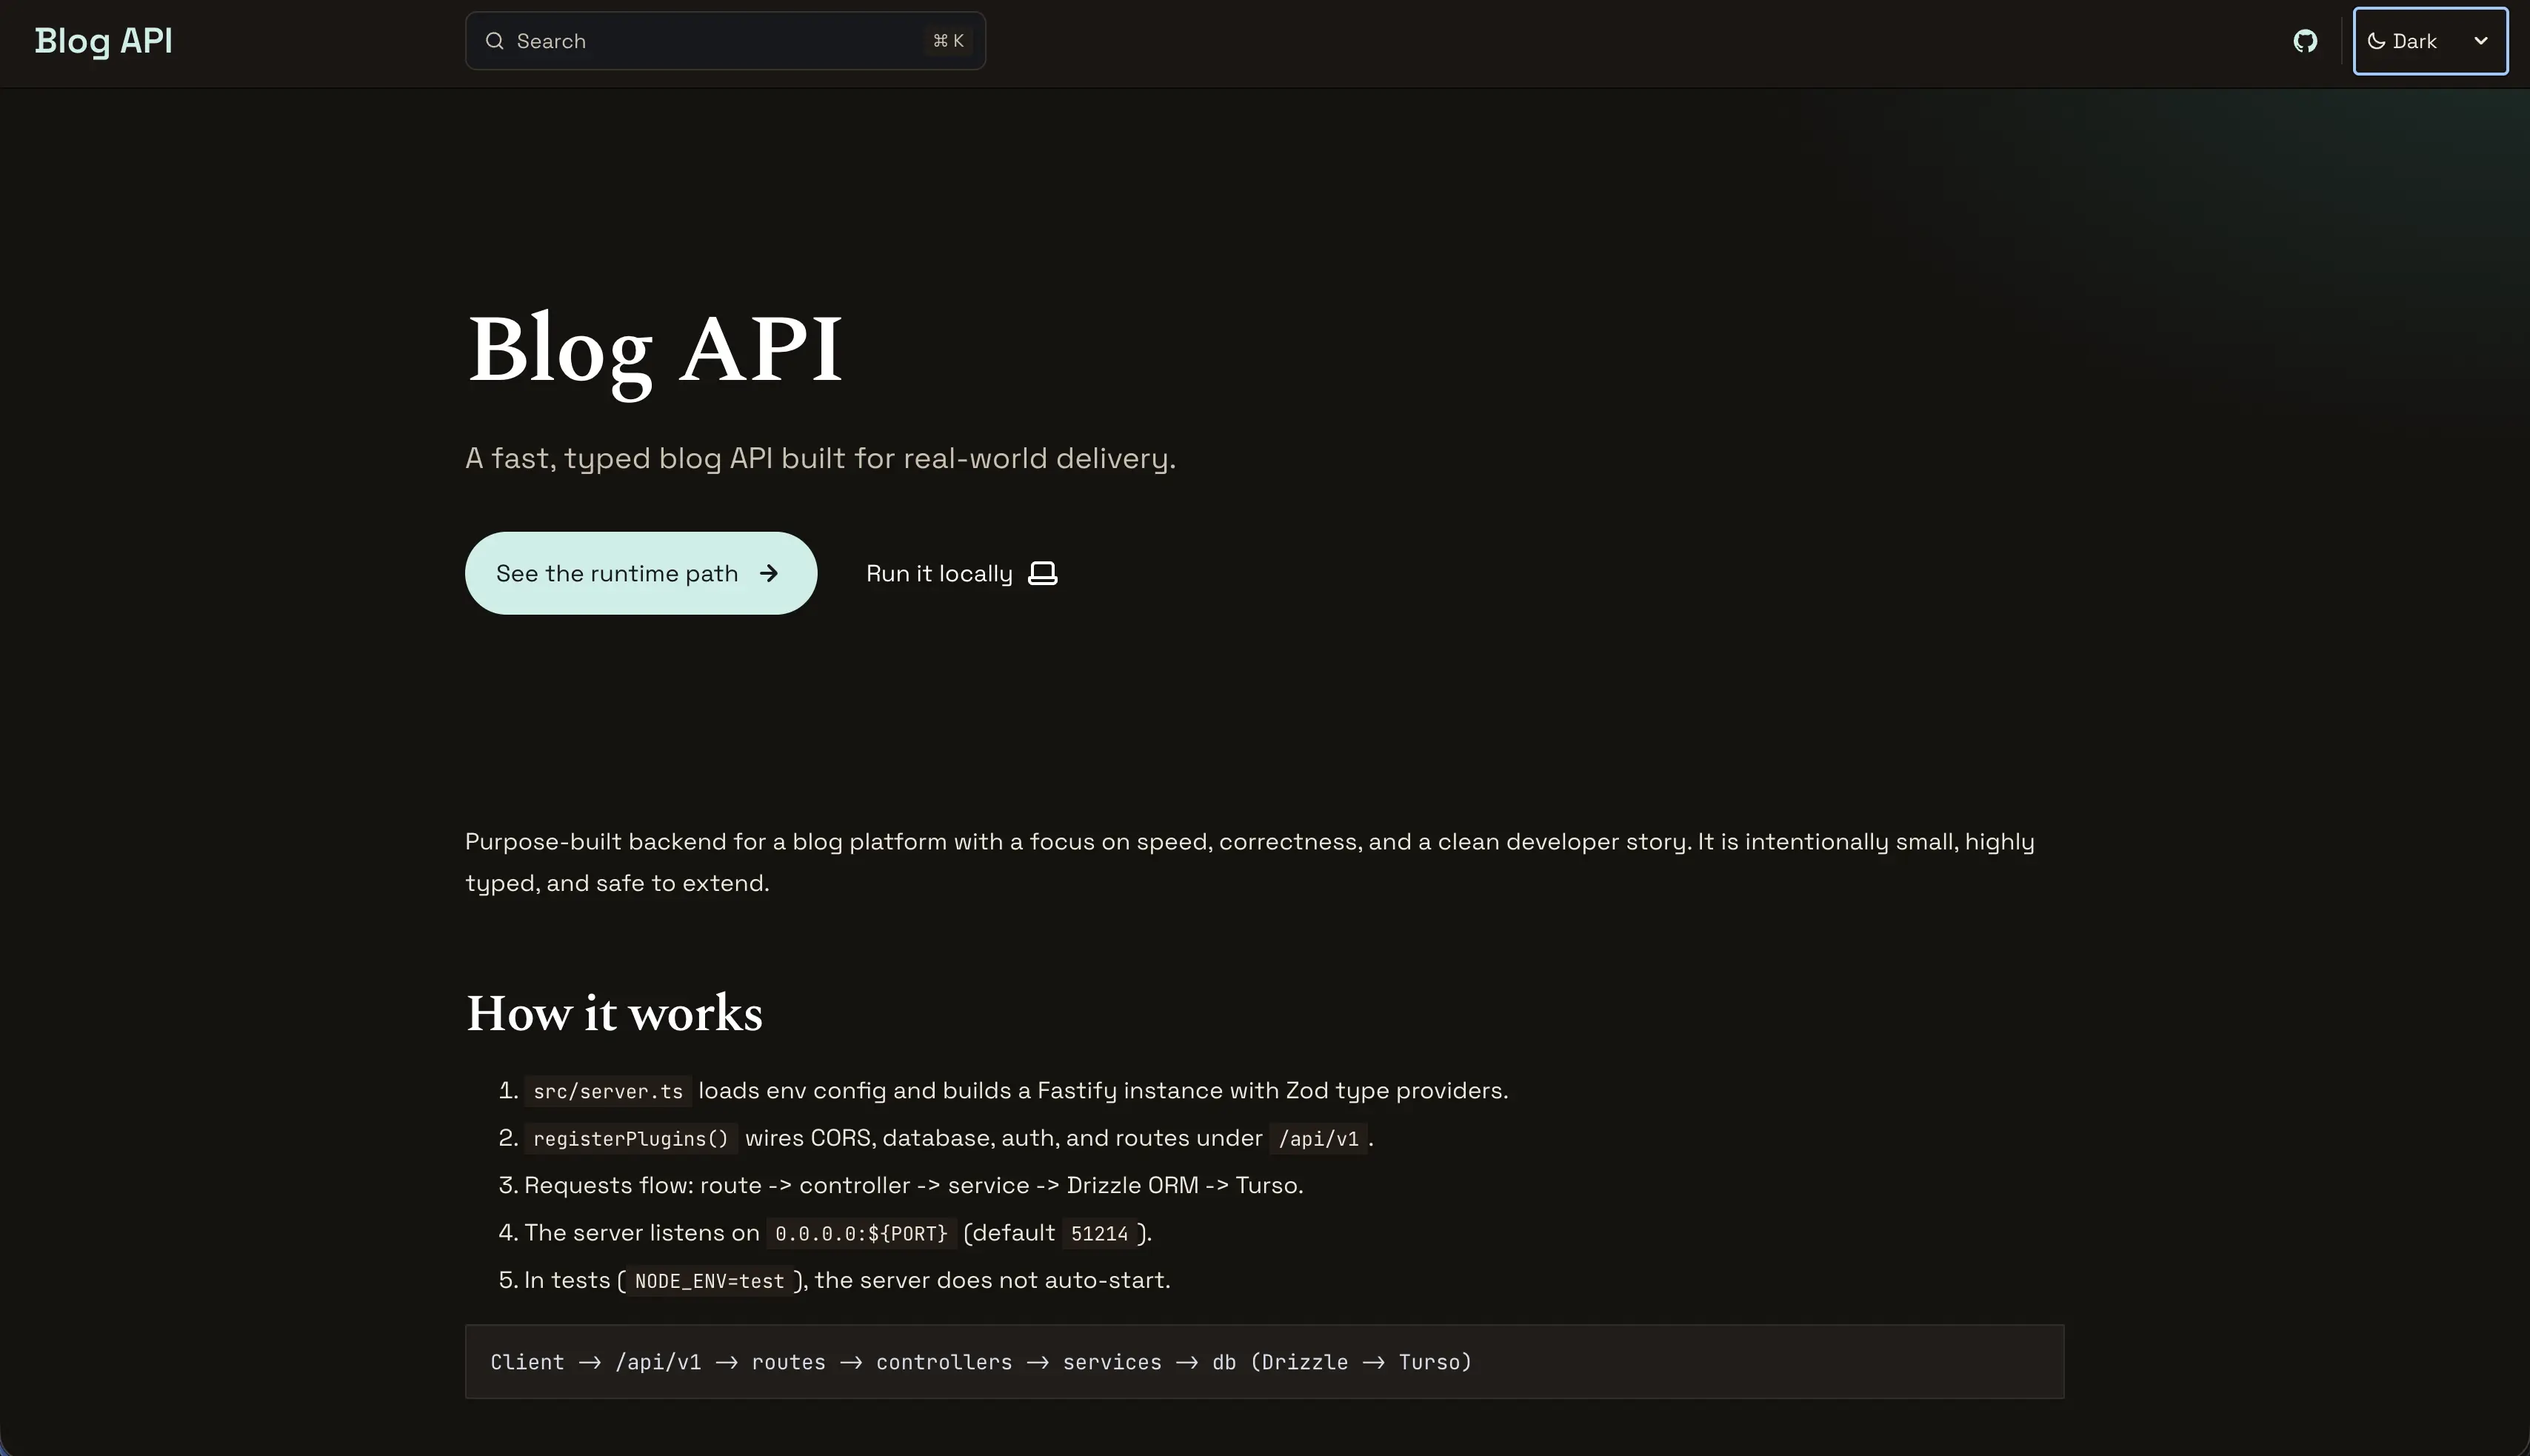The width and height of the screenshot is (2530, 1456).
Task: Select the registerPlugins() code chip
Action: [629, 1139]
